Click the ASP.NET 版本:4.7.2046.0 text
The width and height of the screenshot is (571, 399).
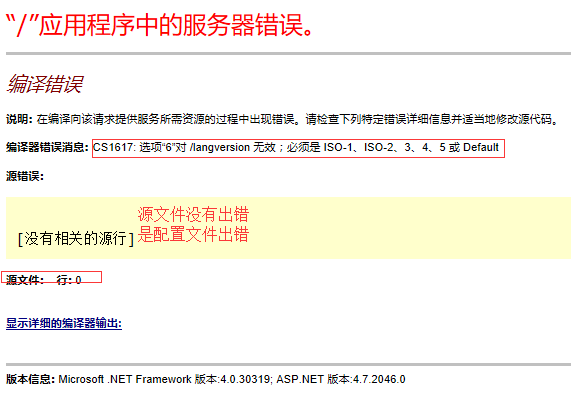341,379
